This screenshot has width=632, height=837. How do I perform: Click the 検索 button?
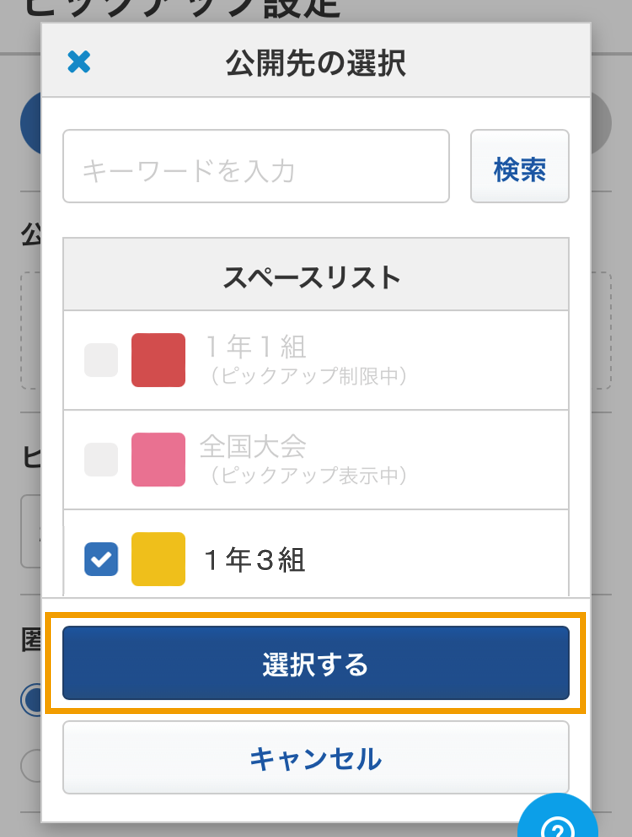520,166
